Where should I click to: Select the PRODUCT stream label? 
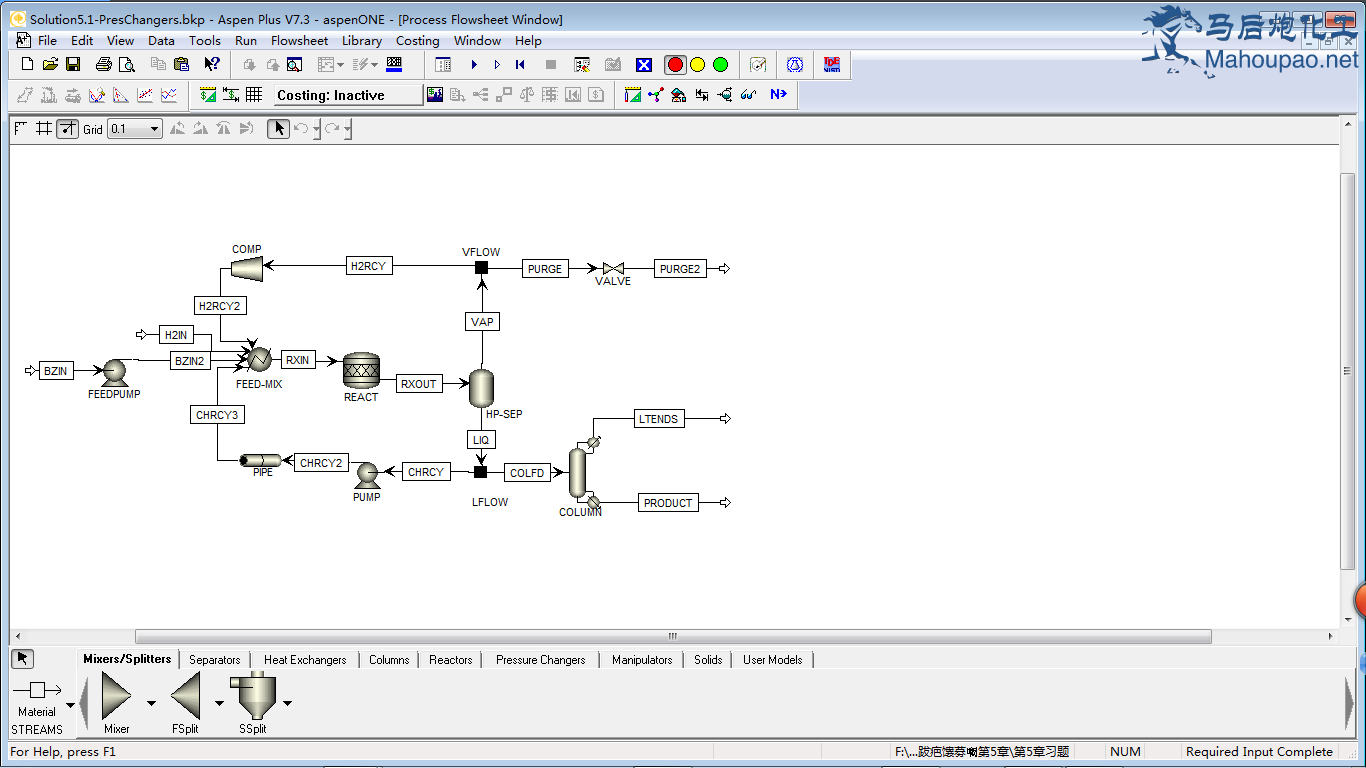coord(668,503)
